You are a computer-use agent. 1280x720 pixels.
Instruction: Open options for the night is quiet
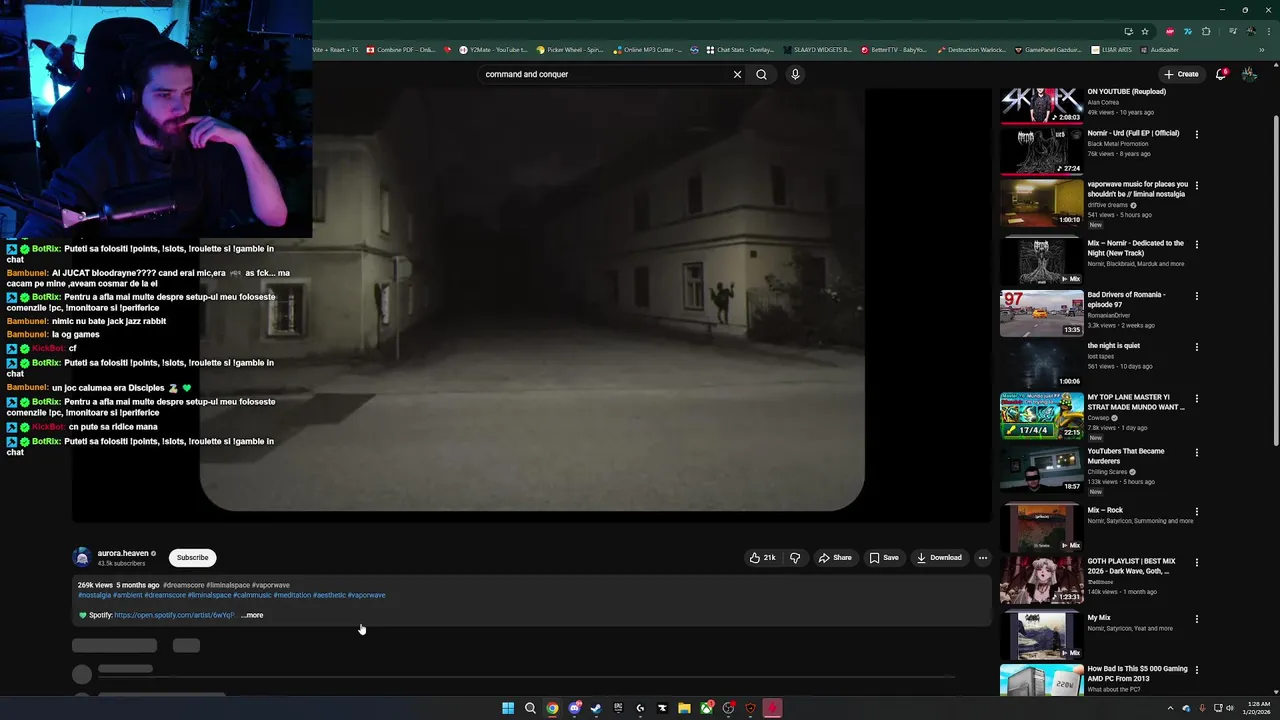pyautogui.click(x=1197, y=347)
